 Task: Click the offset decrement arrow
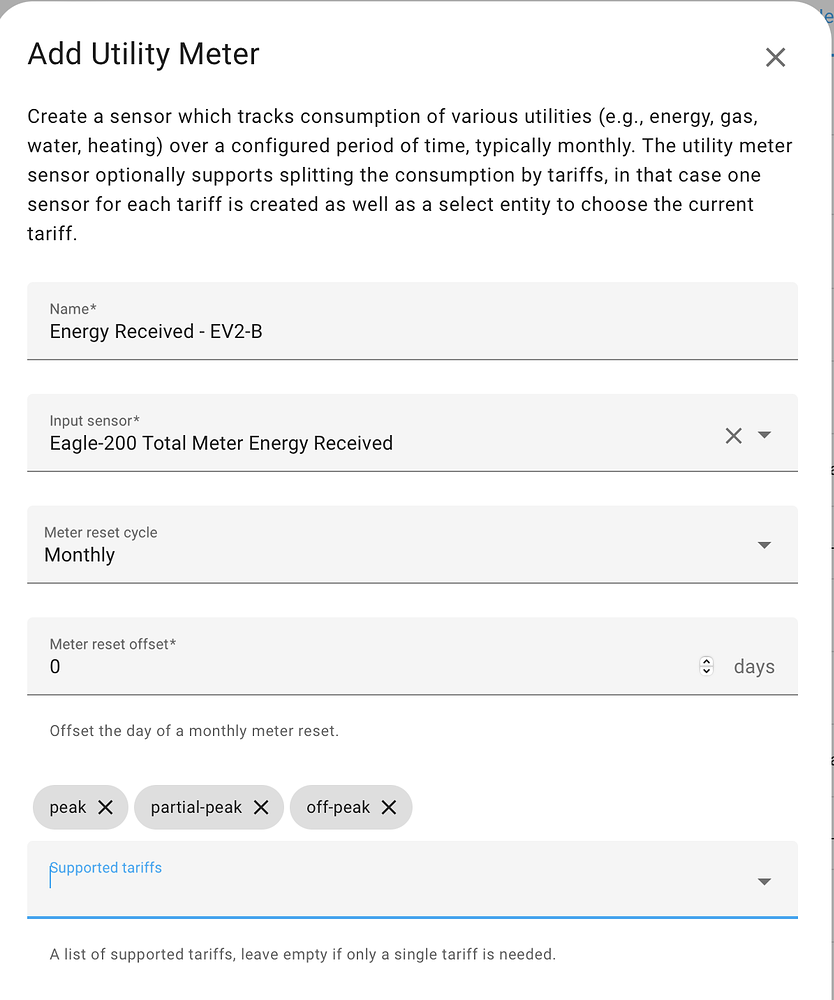[x=706, y=670]
